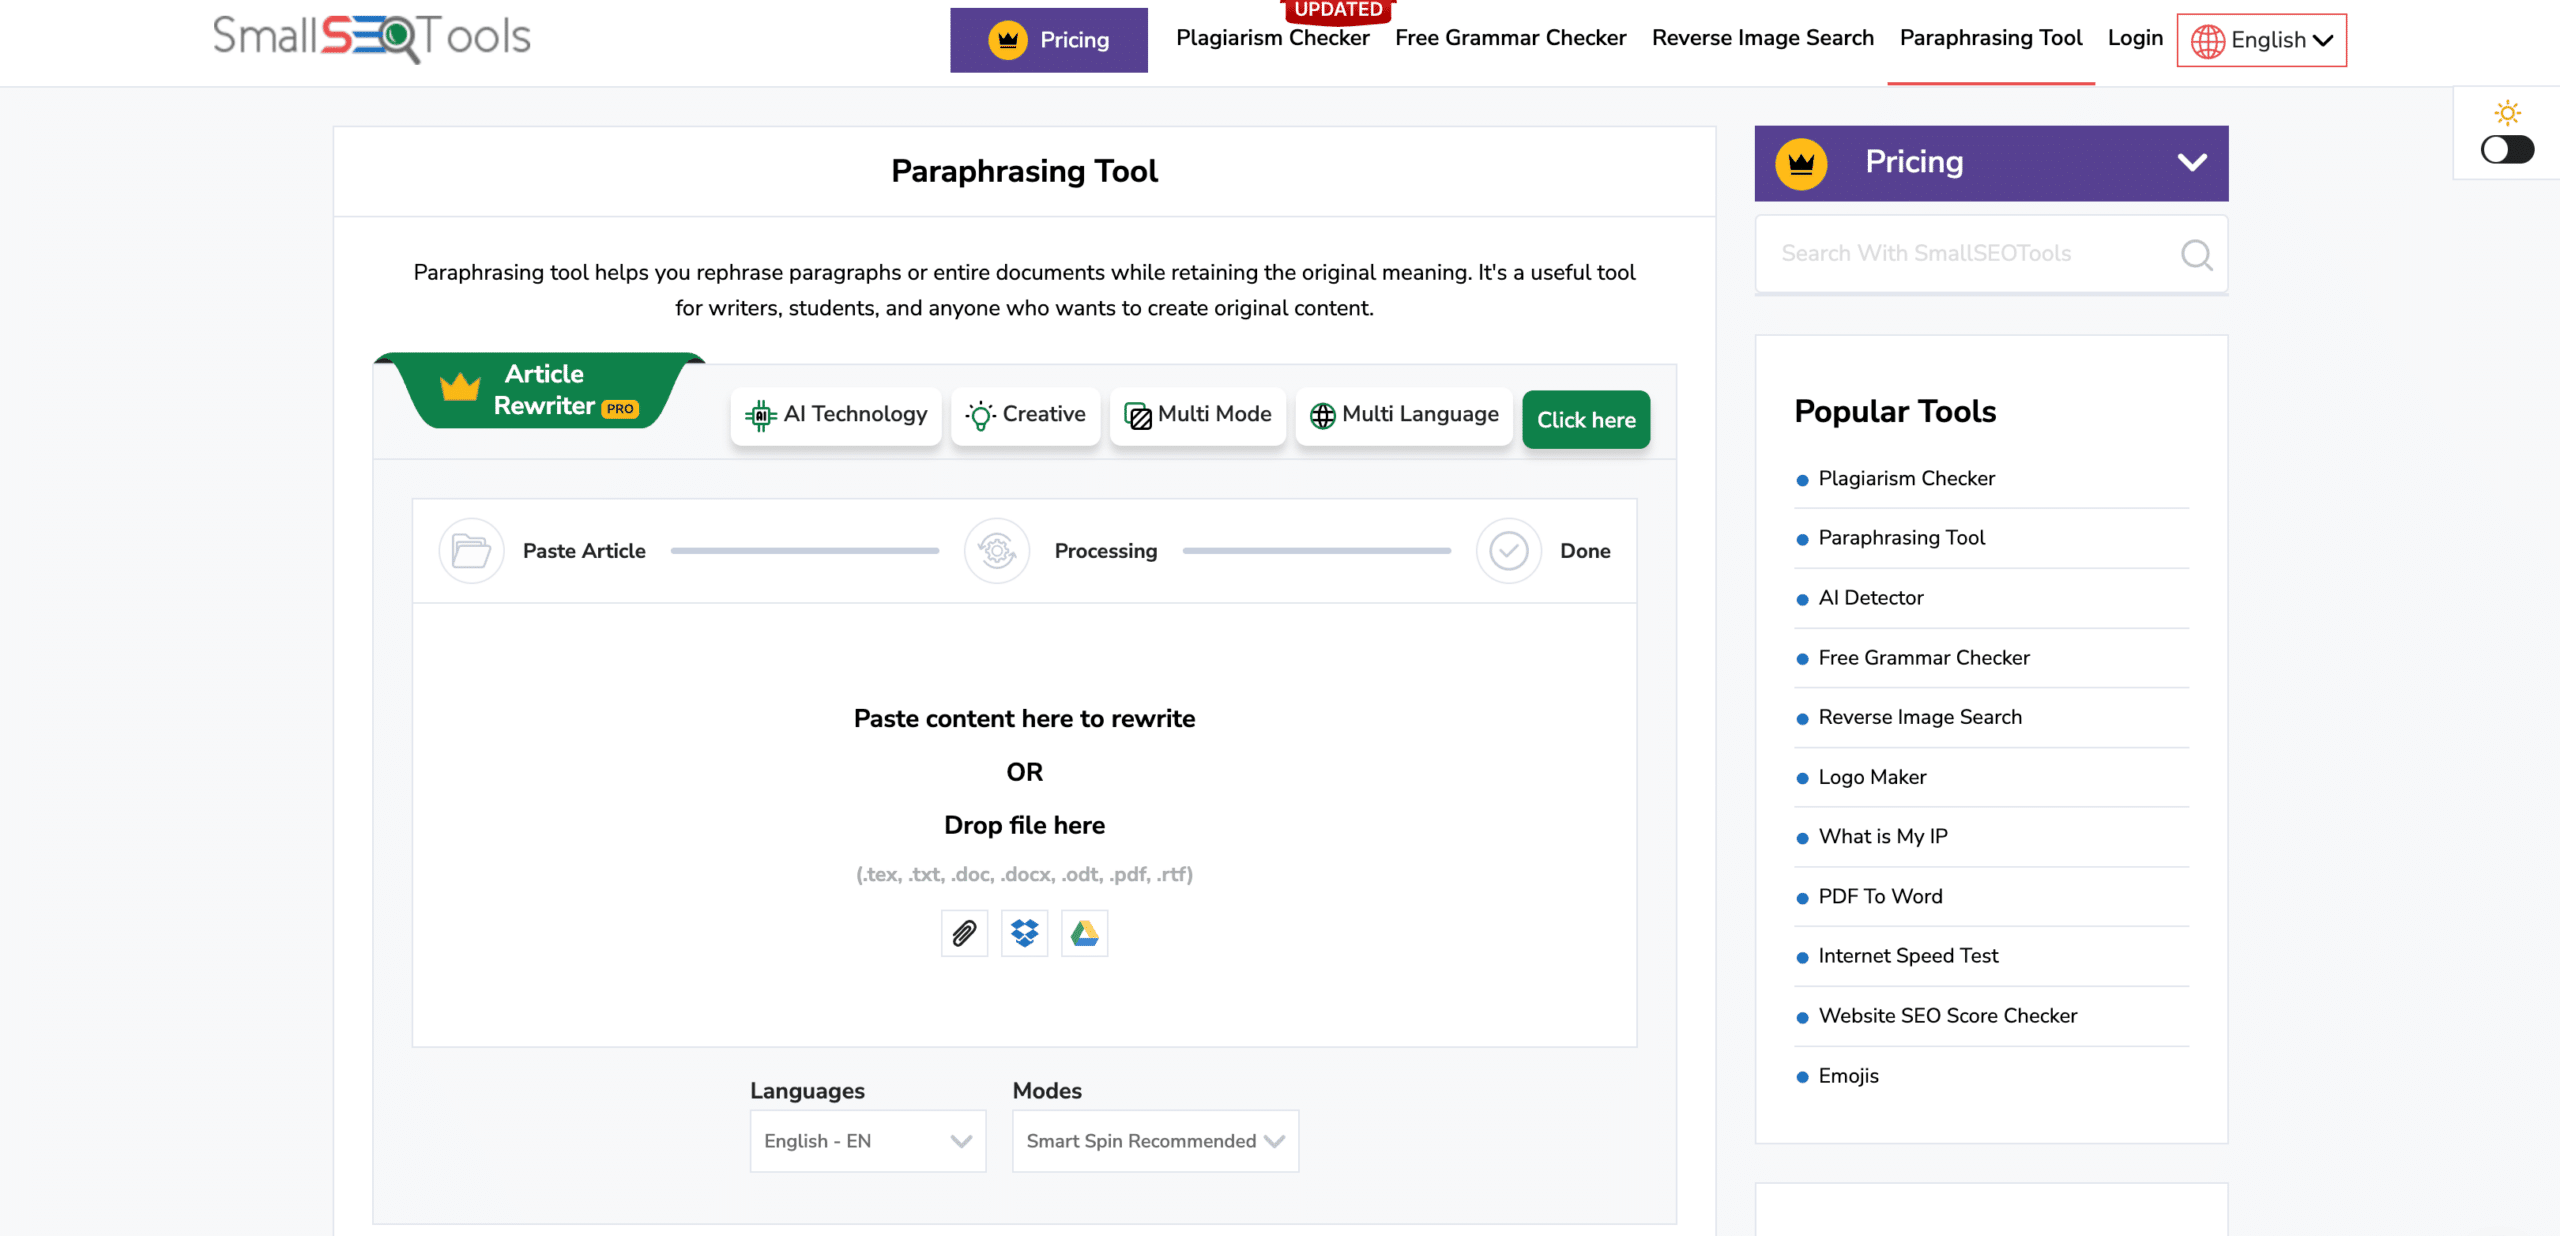Click the paperclip attach file icon
This screenshot has height=1236, width=2560.
(x=964, y=933)
